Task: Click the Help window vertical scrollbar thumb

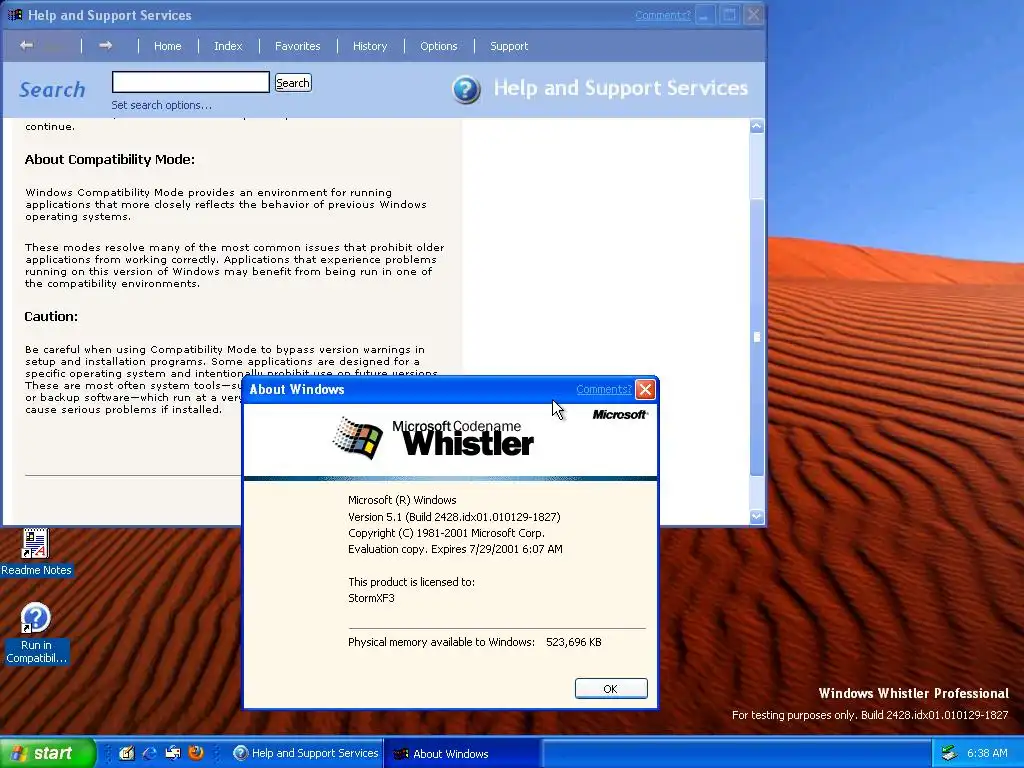Action: [x=757, y=336]
